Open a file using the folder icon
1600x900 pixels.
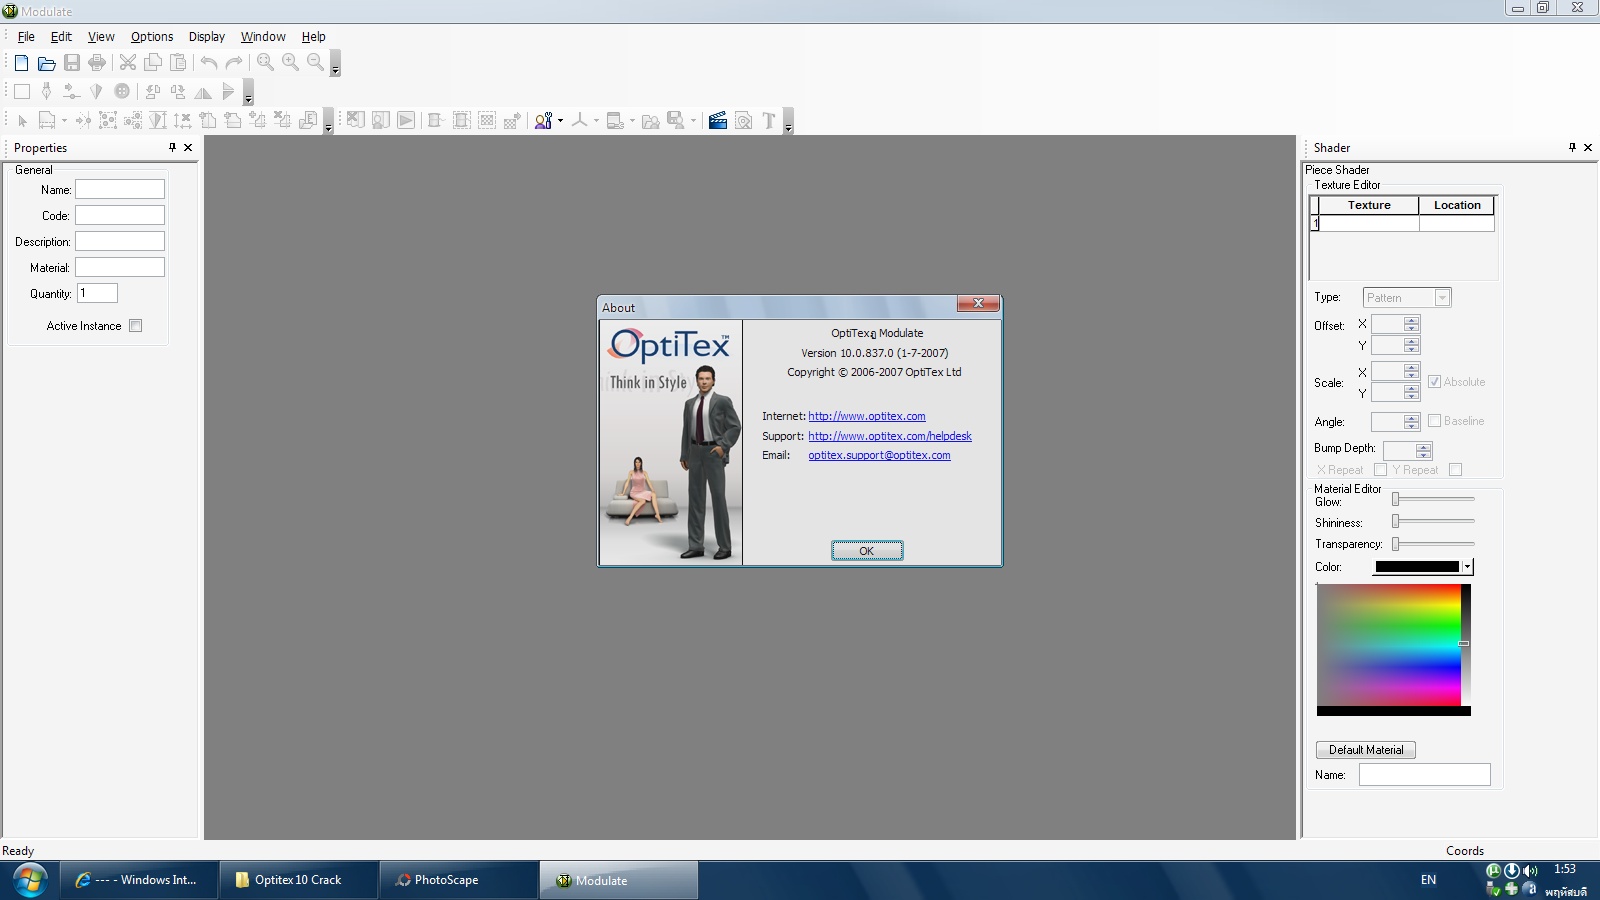coord(46,62)
